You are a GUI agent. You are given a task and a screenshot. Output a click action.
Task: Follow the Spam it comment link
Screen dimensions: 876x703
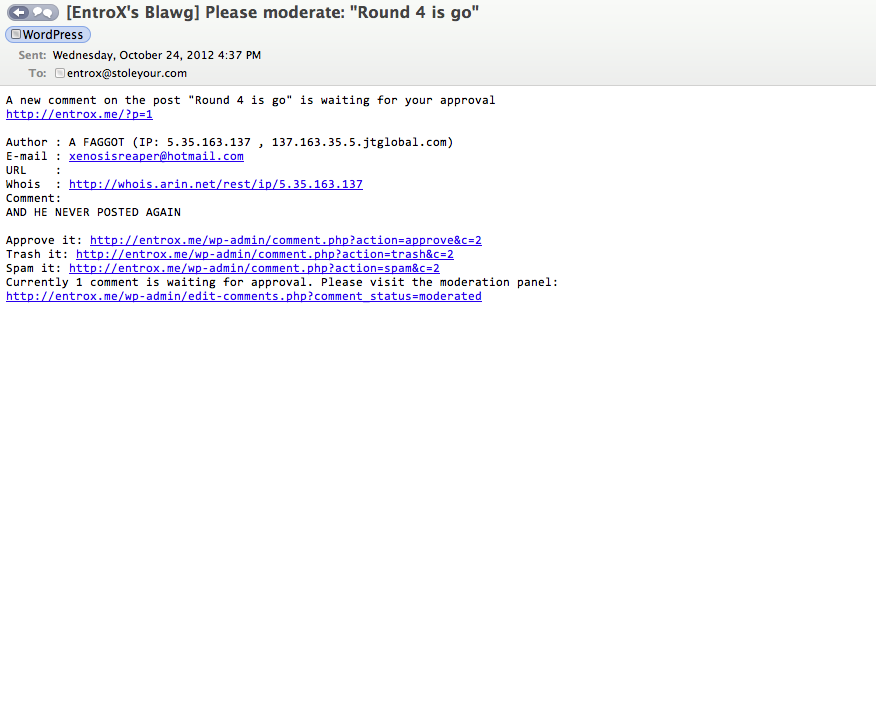point(254,268)
